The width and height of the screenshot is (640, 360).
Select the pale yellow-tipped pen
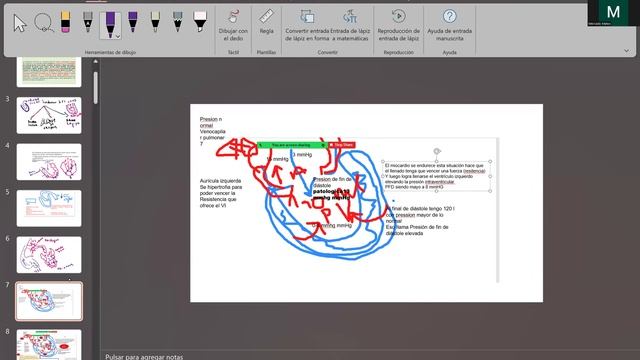click(155, 22)
